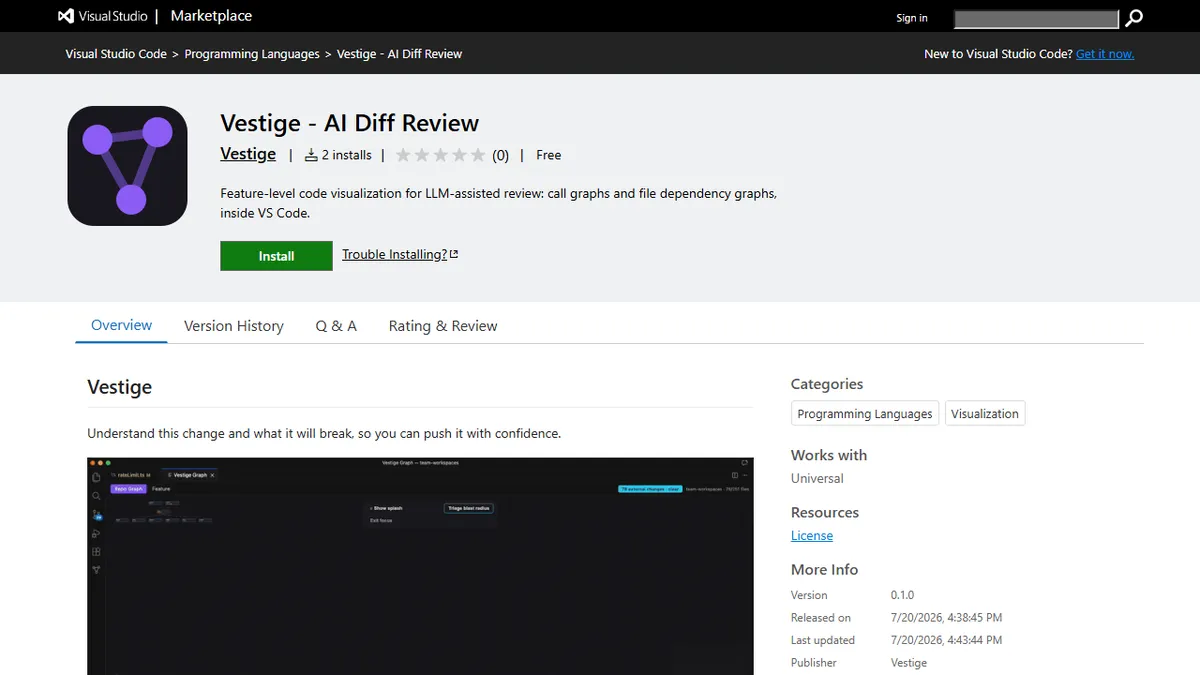Click release date '7/20/2026, 4:38:45 PM'
Viewport: 1200px width, 675px height.
(x=946, y=618)
